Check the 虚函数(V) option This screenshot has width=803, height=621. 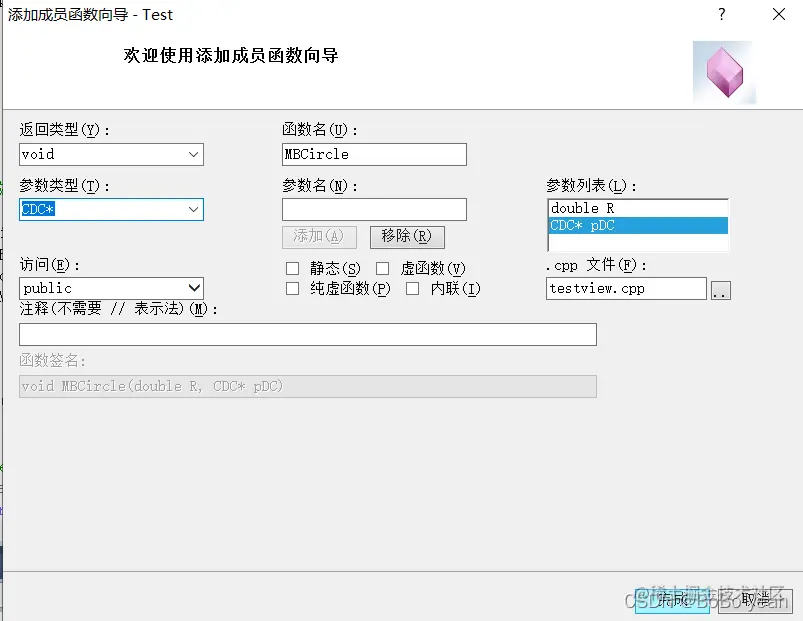tap(383, 268)
